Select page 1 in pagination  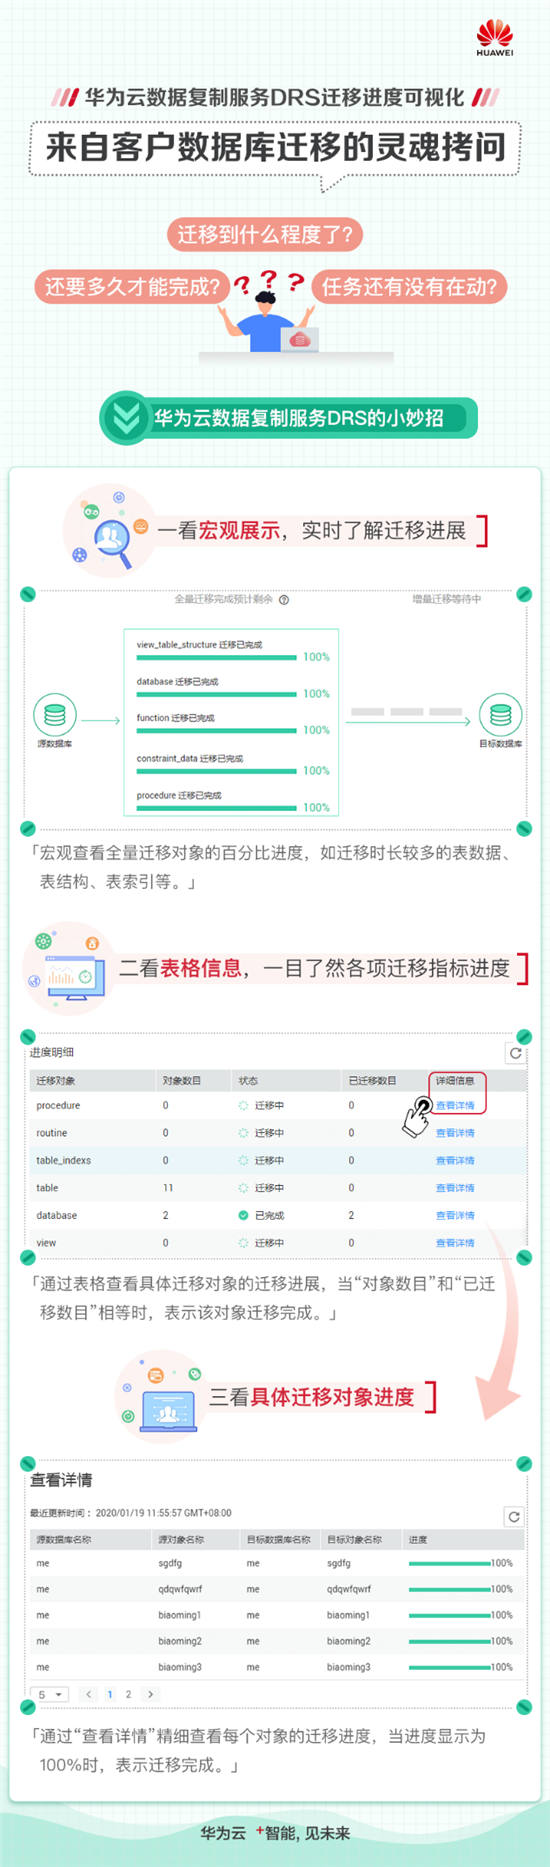(110, 1694)
